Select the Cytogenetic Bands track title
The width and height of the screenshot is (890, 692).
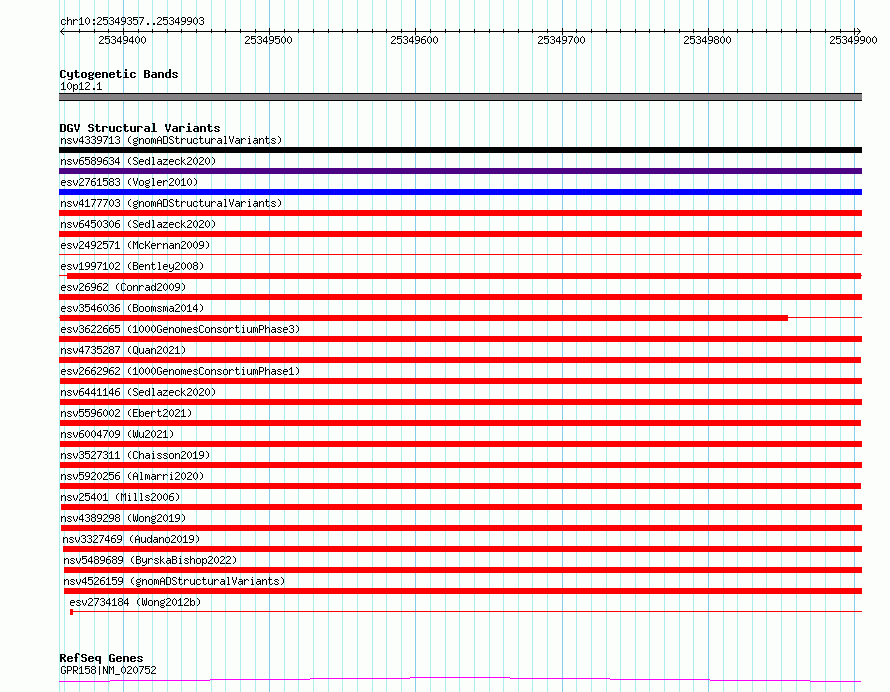pos(119,74)
